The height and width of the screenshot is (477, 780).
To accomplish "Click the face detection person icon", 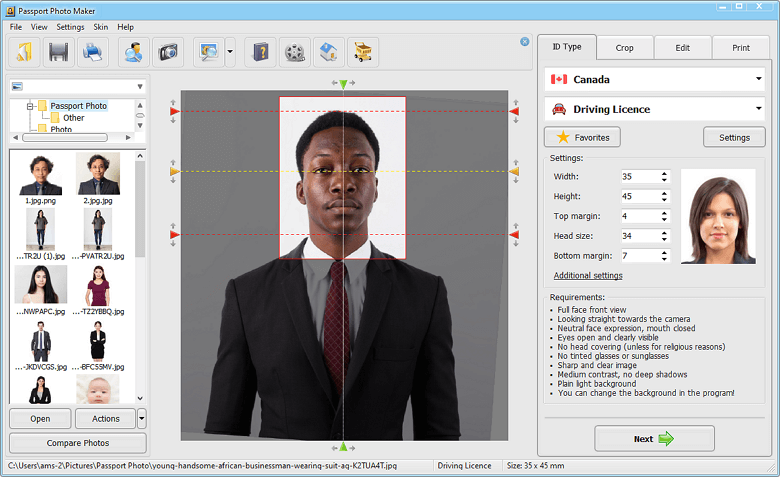I will point(133,52).
